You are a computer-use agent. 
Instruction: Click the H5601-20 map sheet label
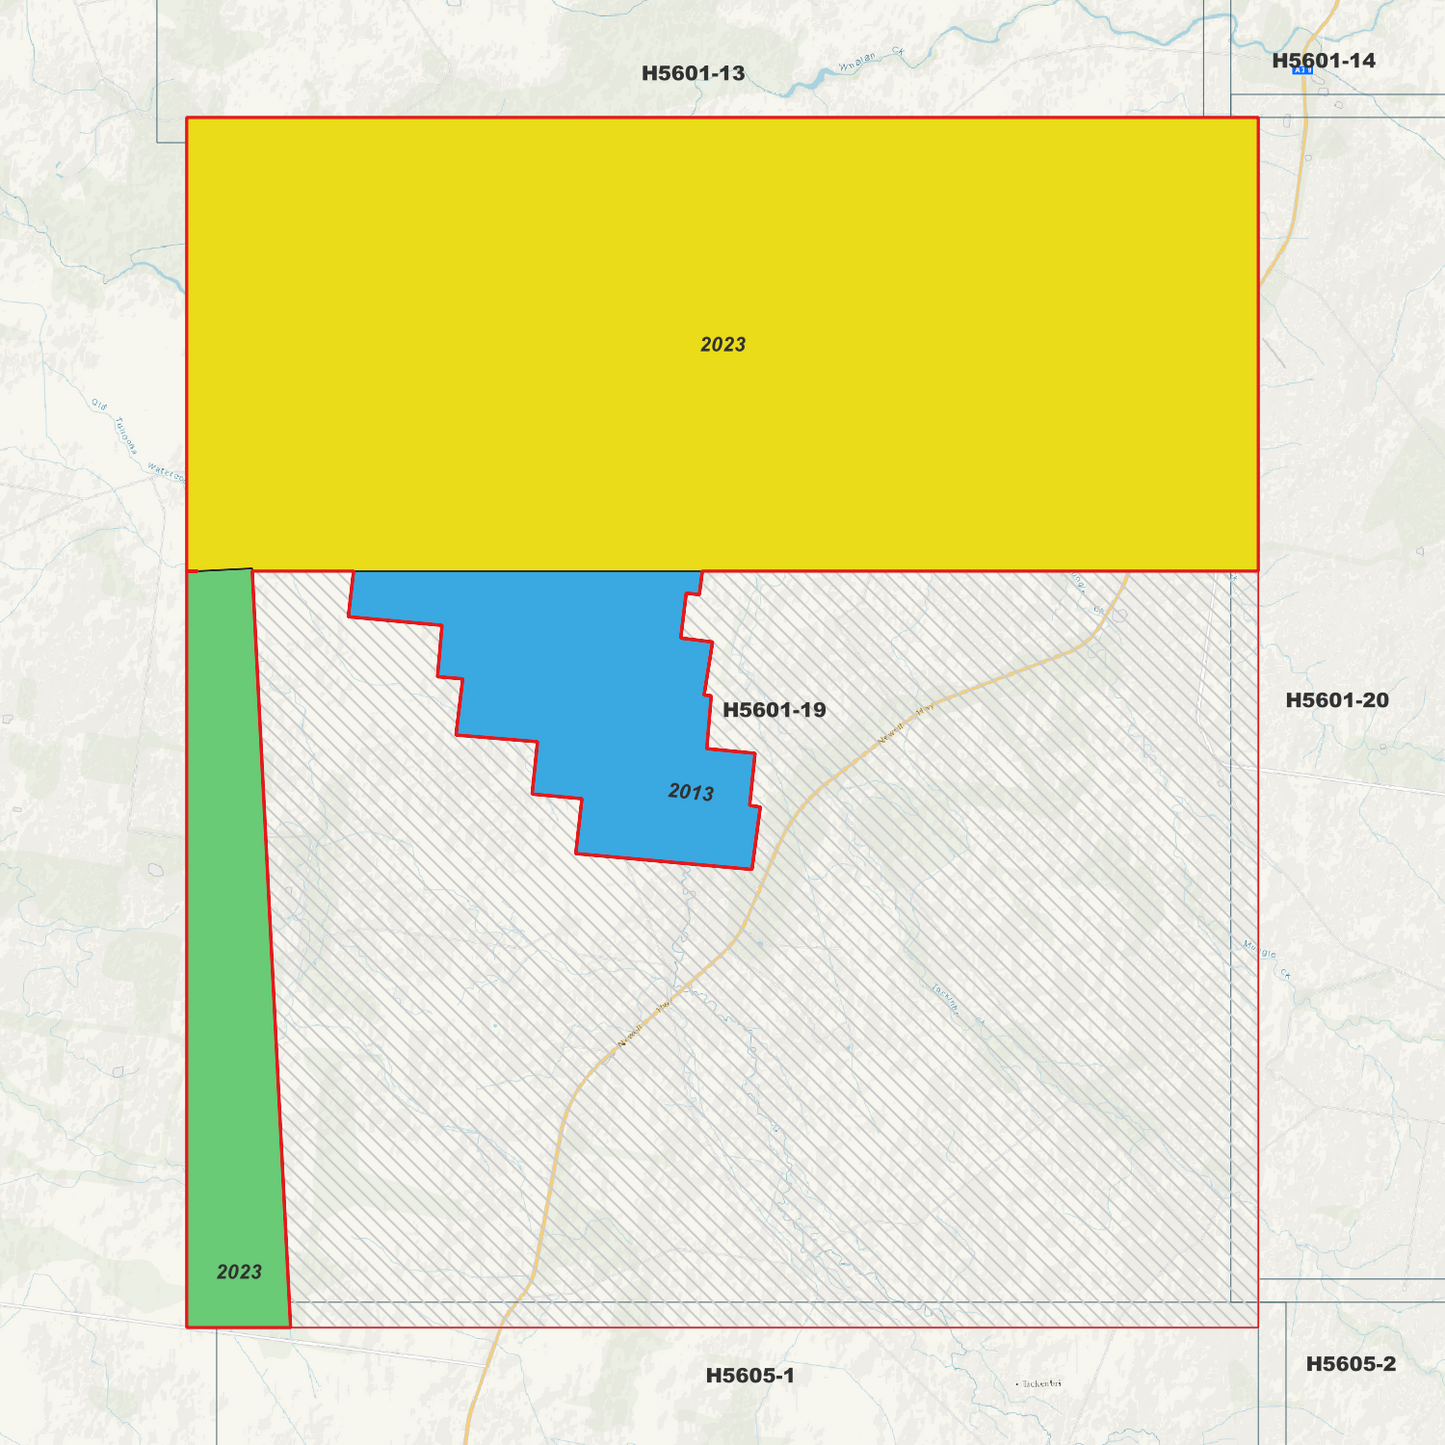(x=1337, y=700)
